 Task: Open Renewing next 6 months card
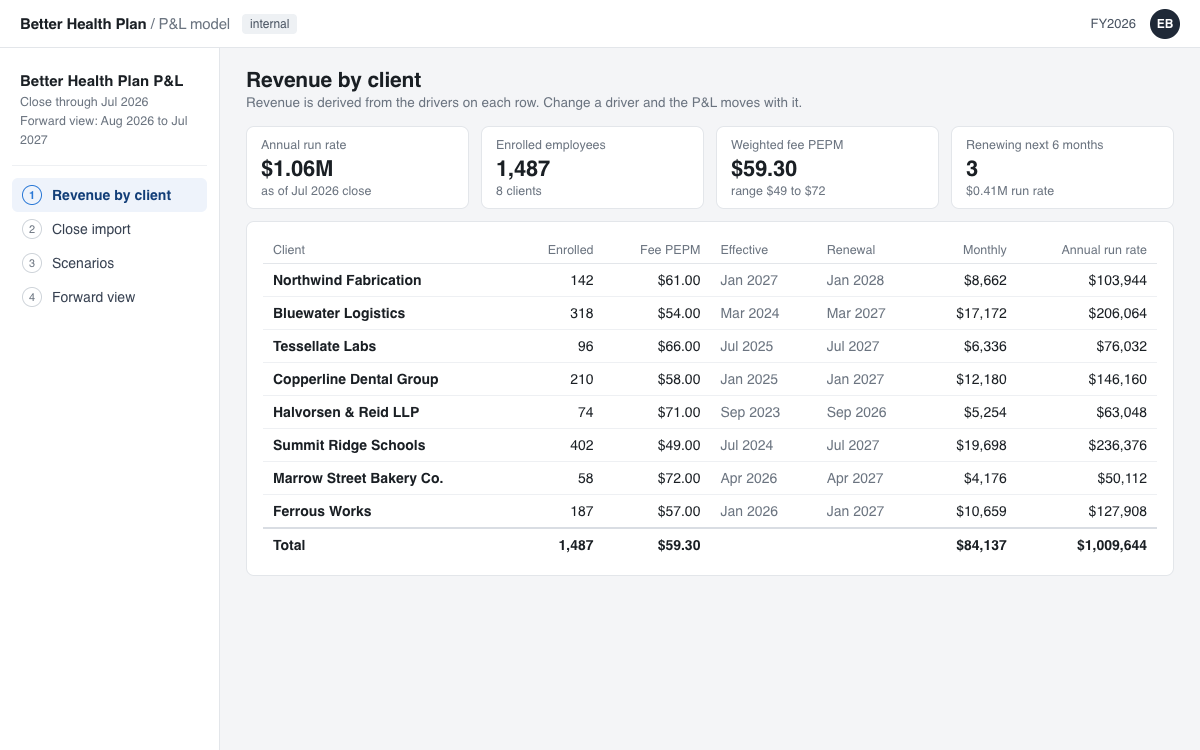[1062, 167]
